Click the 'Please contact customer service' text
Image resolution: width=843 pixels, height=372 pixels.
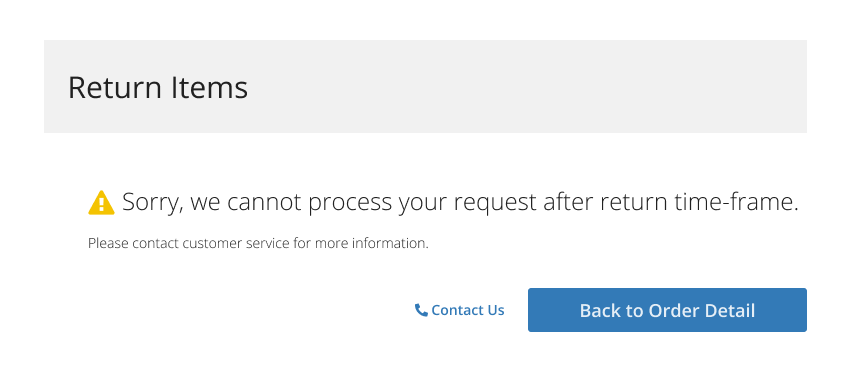[x=258, y=244]
